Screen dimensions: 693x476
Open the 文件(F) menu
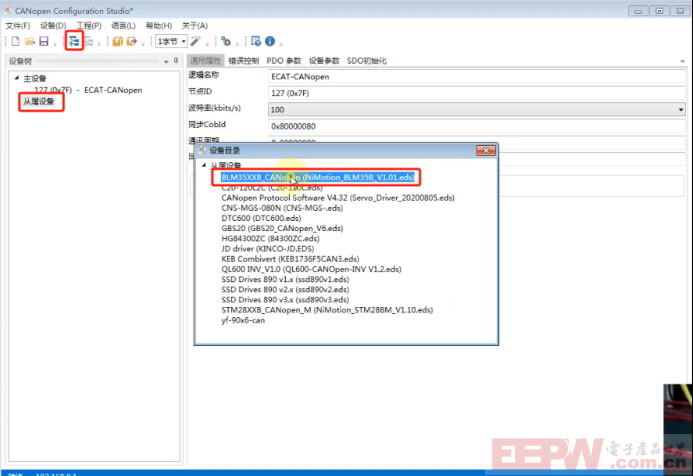pyautogui.click(x=18, y=26)
